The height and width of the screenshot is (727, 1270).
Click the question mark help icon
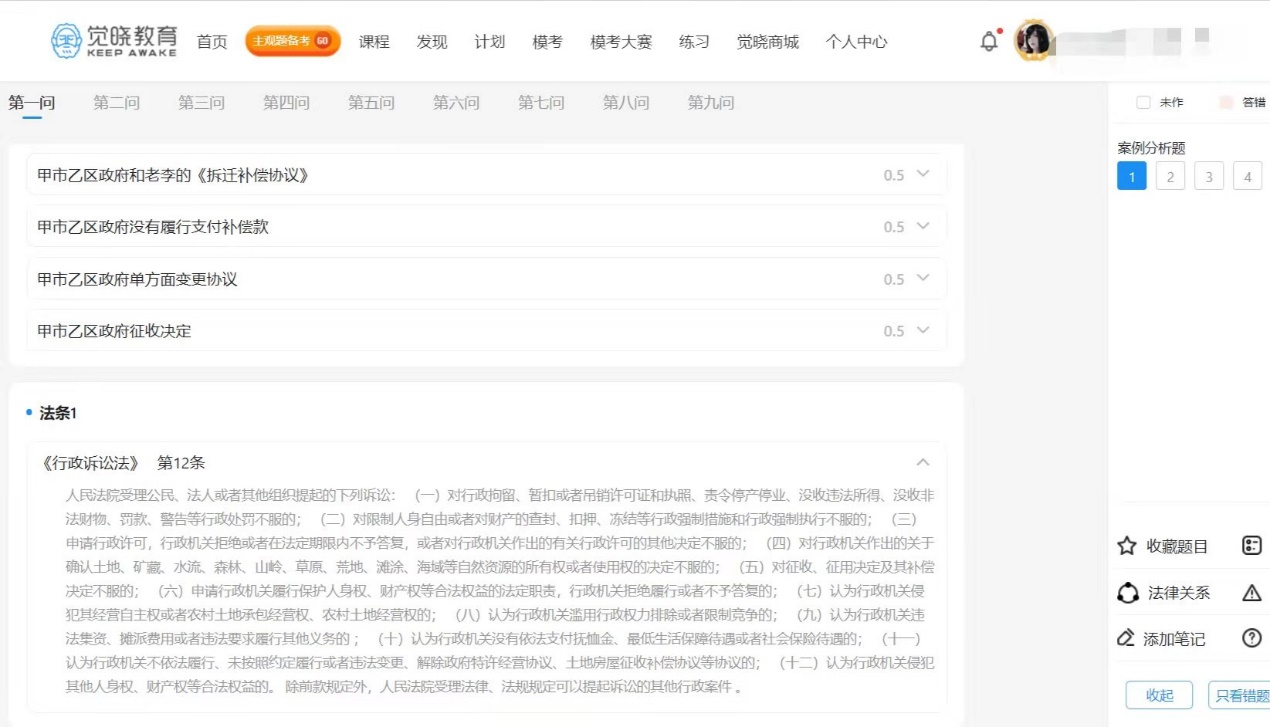(x=1252, y=638)
